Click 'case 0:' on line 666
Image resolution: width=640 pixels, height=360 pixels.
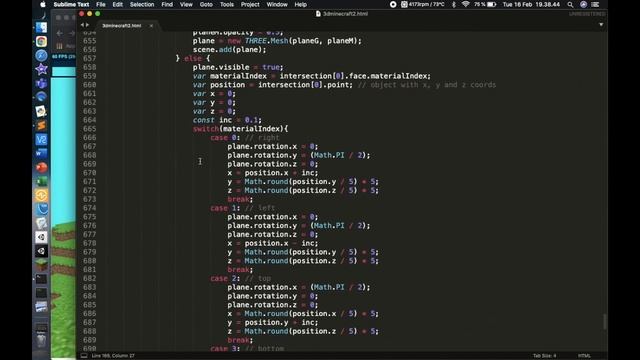pos(225,138)
